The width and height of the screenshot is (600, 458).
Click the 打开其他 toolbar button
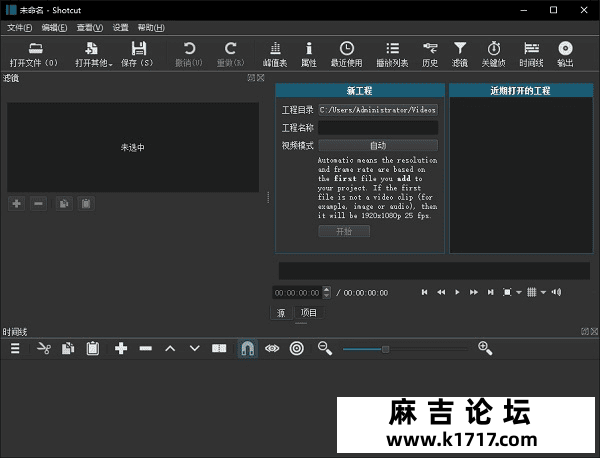click(x=93, y=55)
